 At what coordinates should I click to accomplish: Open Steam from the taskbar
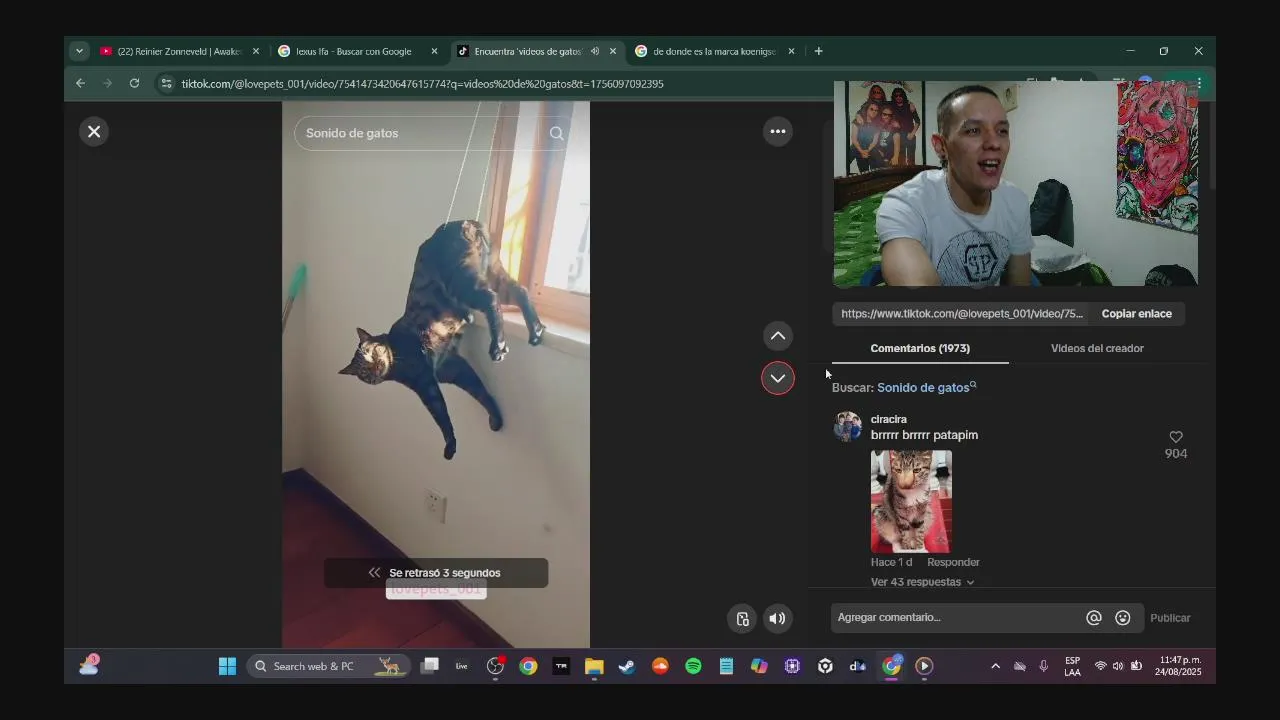[627, 666]
